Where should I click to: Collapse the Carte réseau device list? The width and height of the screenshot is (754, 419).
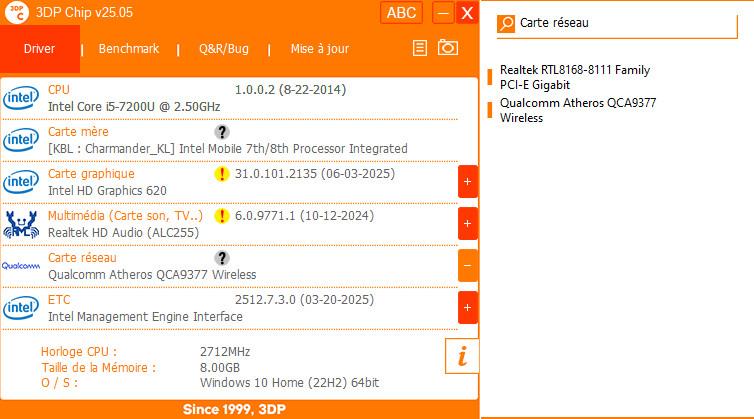(467, 266)
